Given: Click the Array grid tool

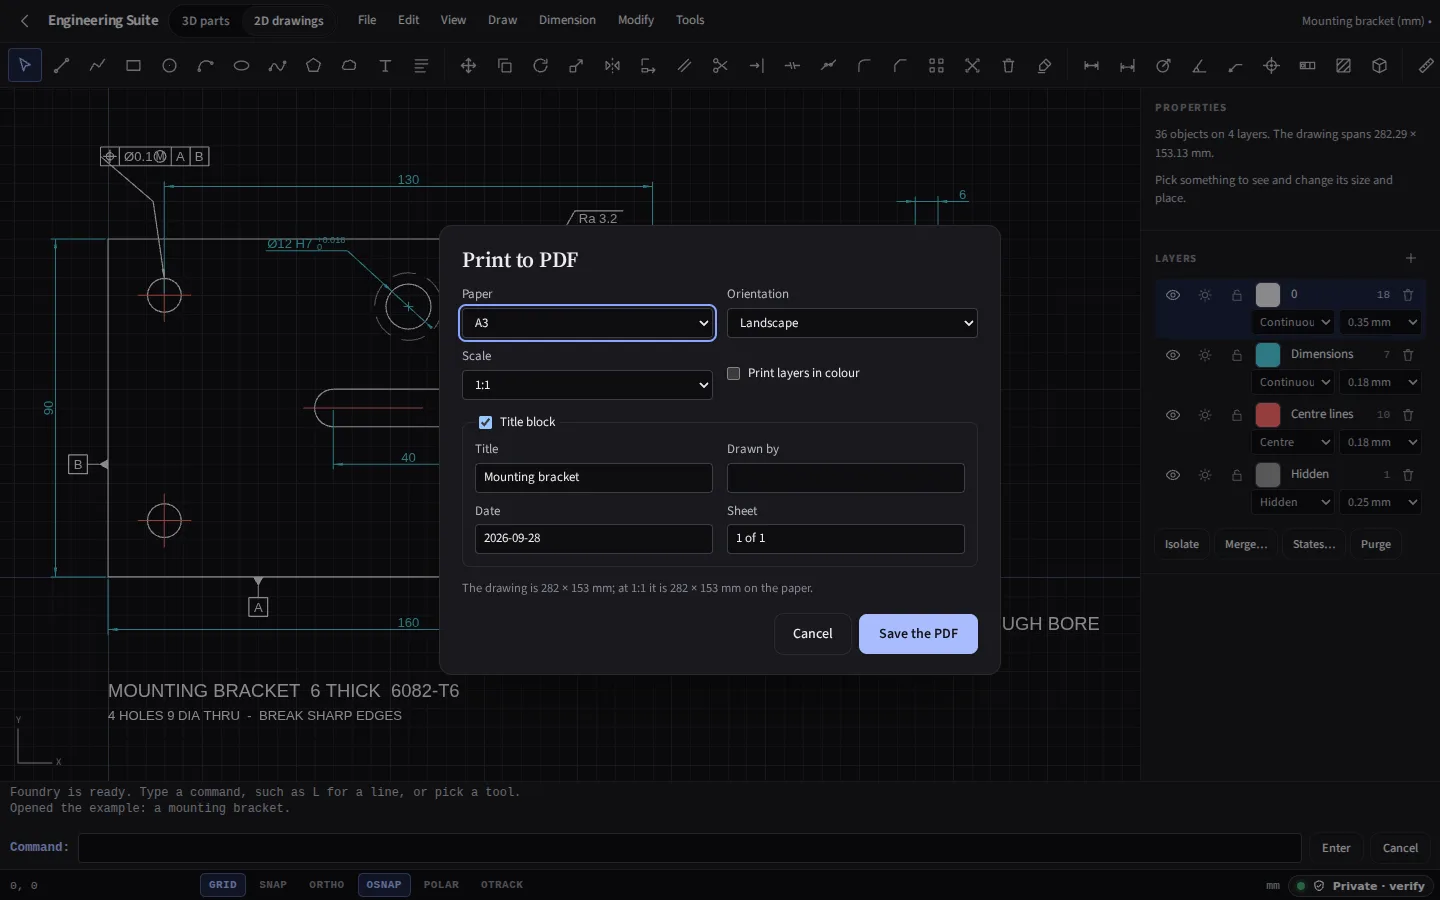Looking at the screenshot, I should pyautogui.click(x=936, y=66).
